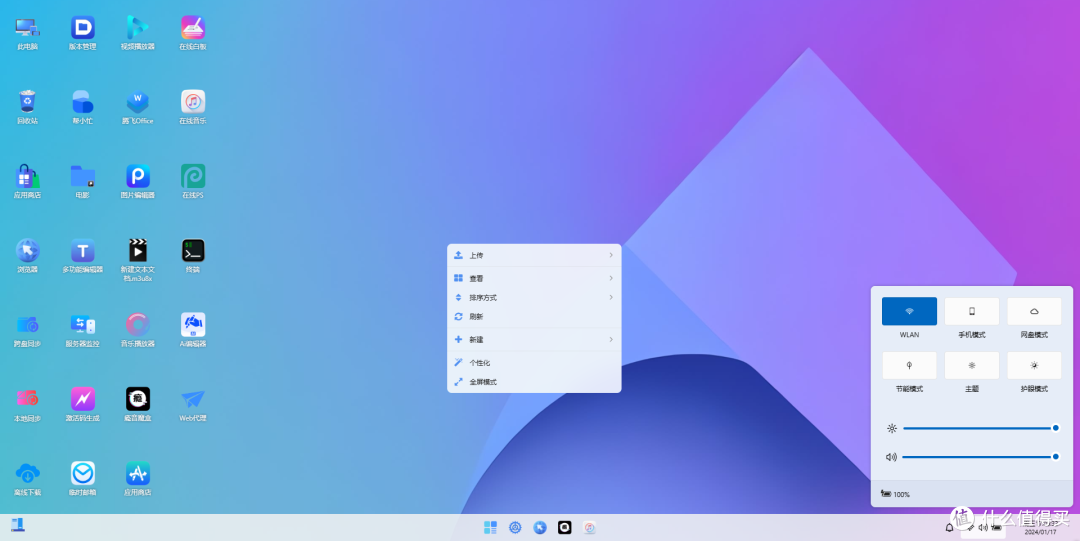Open the 终端 (Terminal) desktop icon
Image resolution: width=1080 pixels, height=541 pixels.
(193, 251)
